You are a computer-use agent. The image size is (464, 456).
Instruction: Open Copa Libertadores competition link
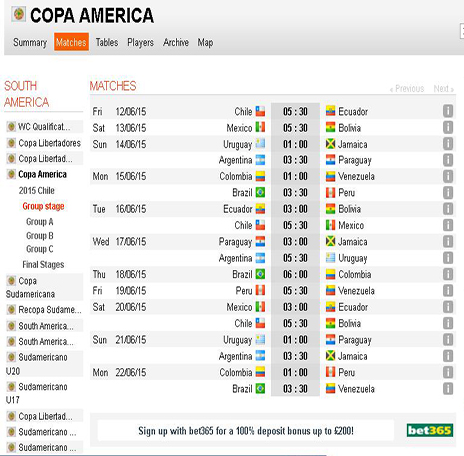tap(49, 143)
